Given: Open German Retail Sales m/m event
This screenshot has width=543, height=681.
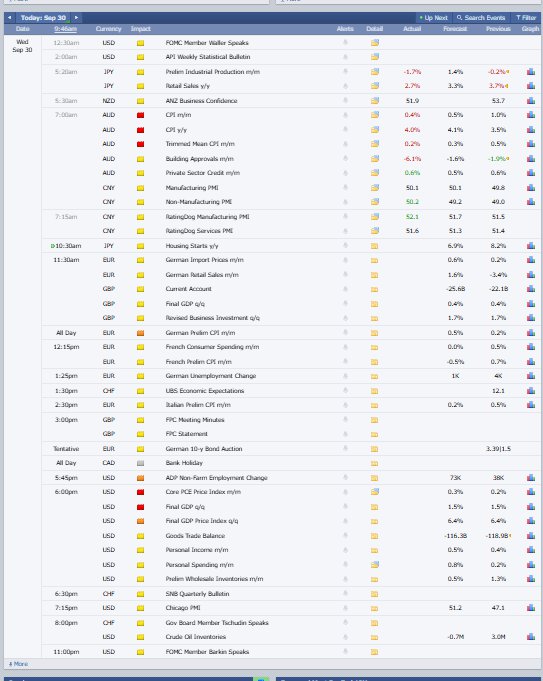Looking at the screenshot, I should point(202,275).
